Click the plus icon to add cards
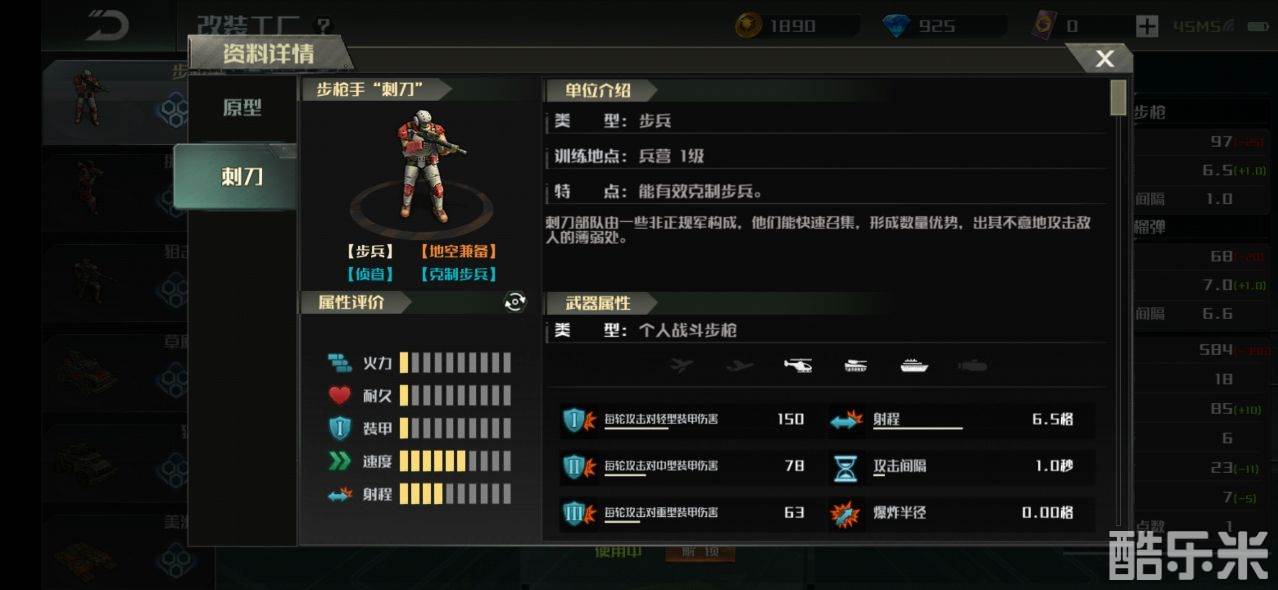Image resolution: width=1278 pixels, height=590 pixels. tap(1147, 26)
